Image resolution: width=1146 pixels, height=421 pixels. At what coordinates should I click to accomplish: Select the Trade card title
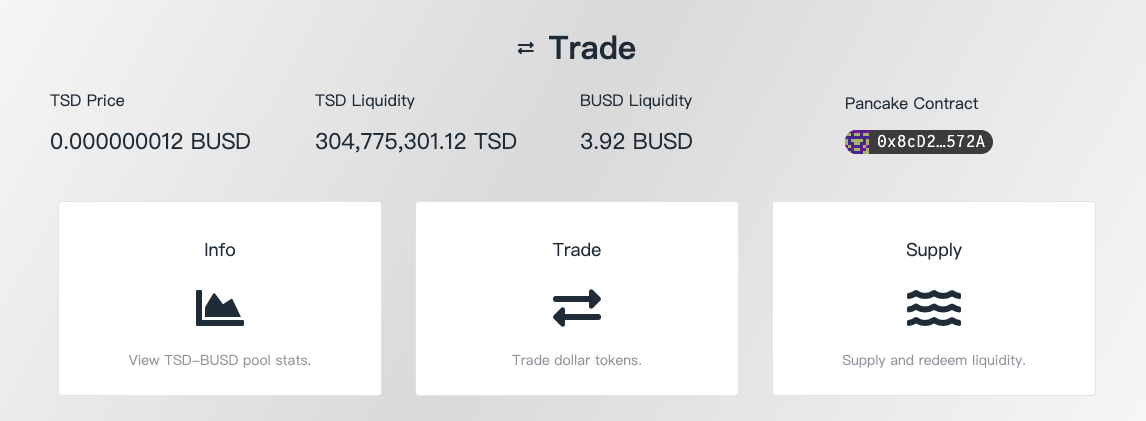coord(577,250)
